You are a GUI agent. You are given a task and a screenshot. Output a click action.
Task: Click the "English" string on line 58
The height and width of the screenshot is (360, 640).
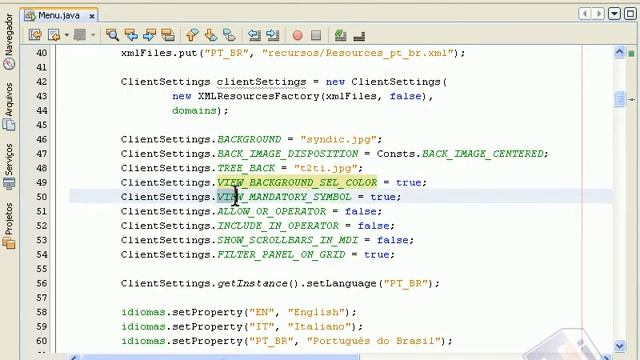(x=316, y=312)
